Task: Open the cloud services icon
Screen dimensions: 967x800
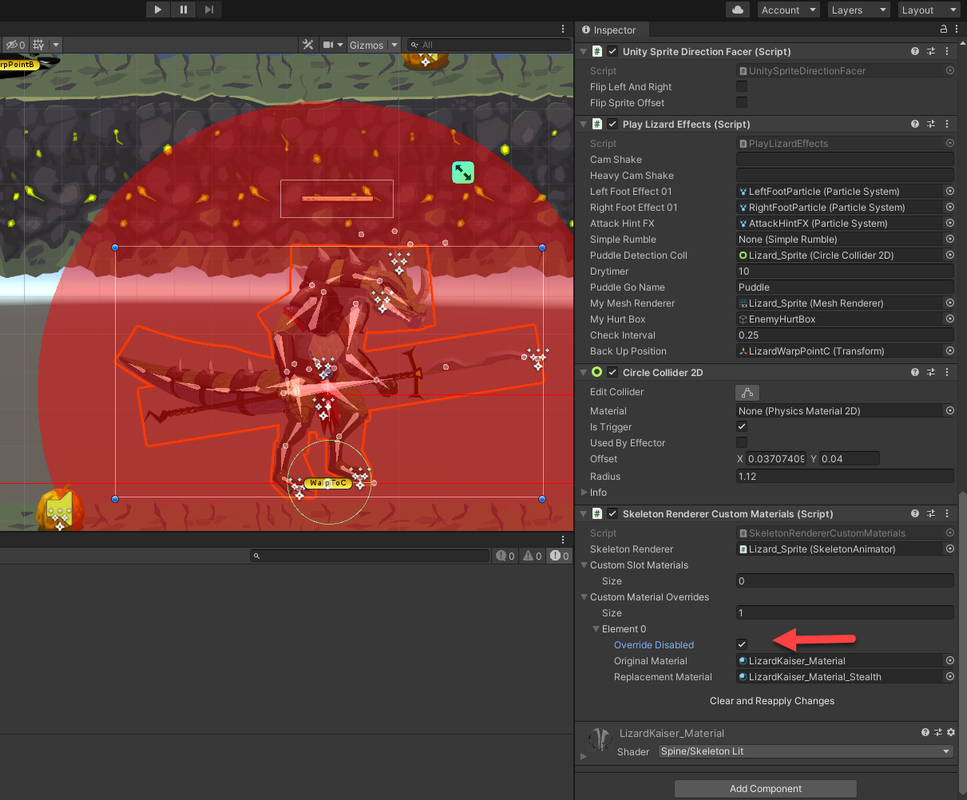Action: (x=738, y=10)
